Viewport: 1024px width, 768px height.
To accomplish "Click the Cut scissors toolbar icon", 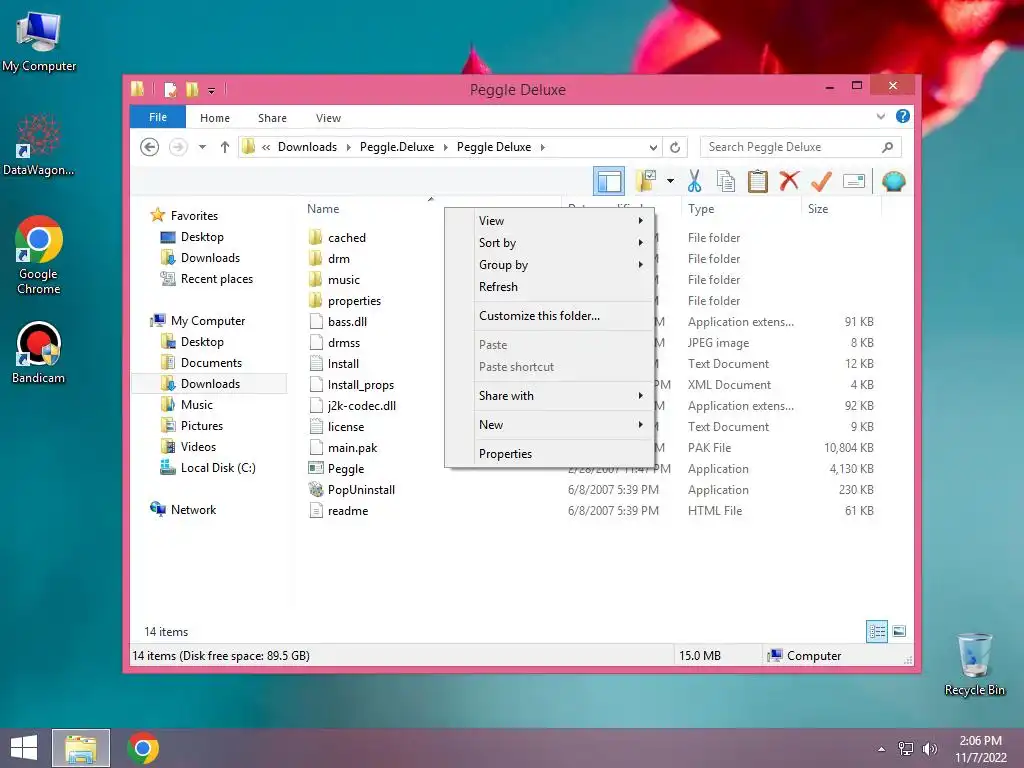I will click(694, 181).
